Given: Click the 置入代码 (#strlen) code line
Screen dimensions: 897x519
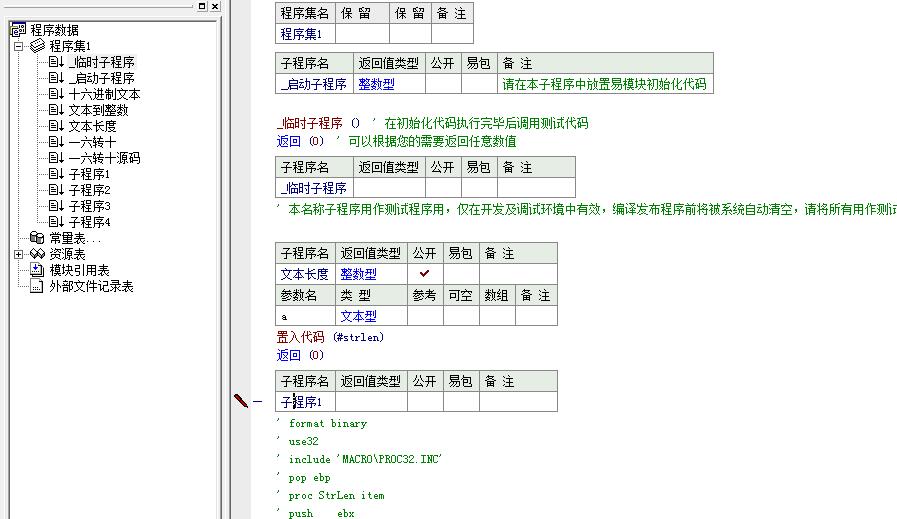Looking at the screenshot, I should pyautogui.click(x=330, y=337).
